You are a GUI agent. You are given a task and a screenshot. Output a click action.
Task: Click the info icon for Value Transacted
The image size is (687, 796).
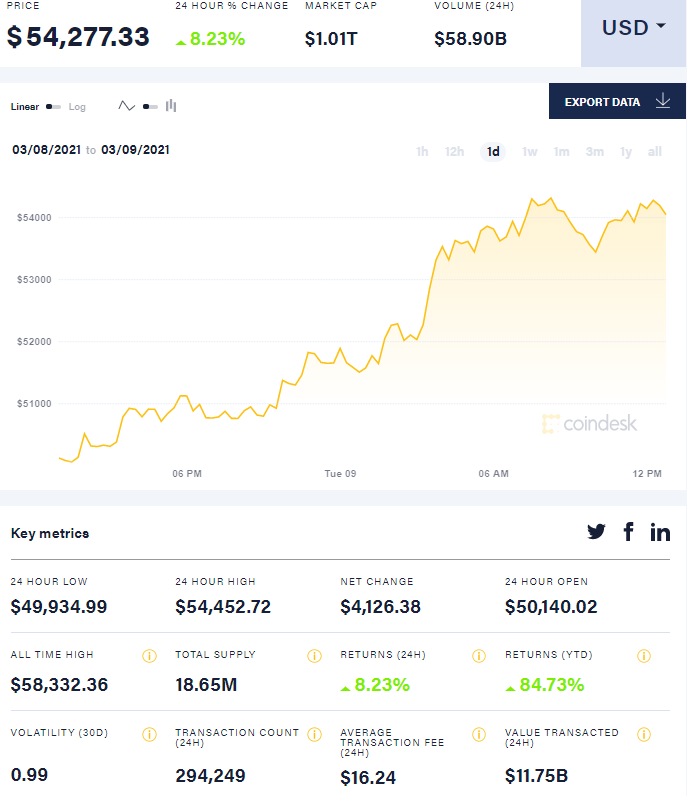pyautogui.click(x=644, y=734)
